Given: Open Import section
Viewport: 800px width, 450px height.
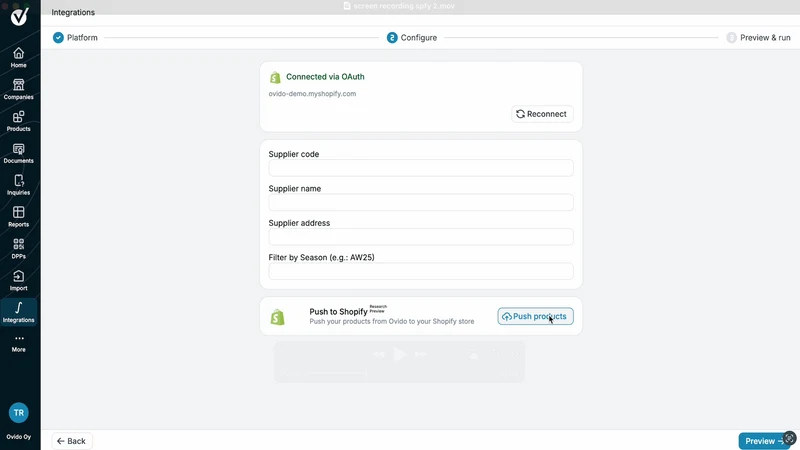Looking at the screenshot, I should pos(18,281).
